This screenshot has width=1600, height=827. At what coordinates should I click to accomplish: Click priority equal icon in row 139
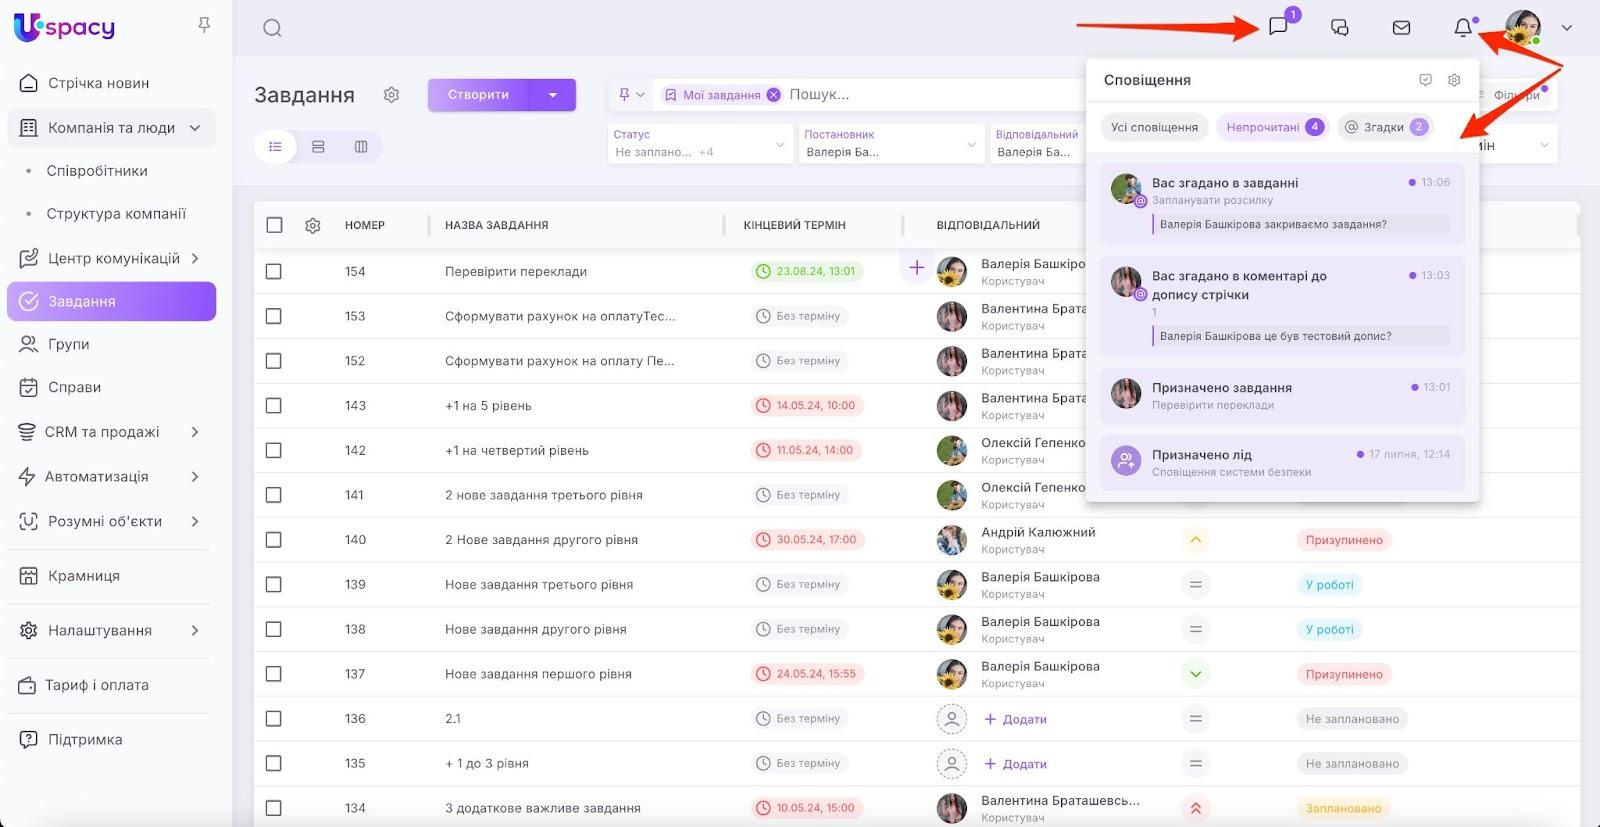[1195, 585]
